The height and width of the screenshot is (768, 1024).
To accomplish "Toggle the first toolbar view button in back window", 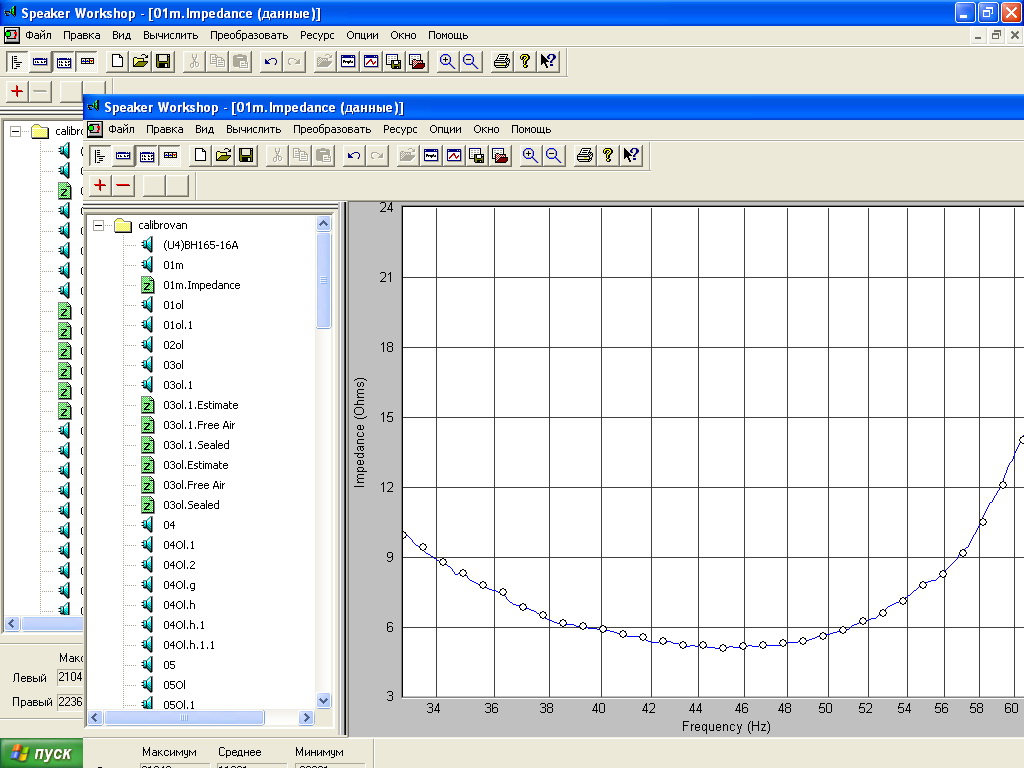I will (17, 61).
